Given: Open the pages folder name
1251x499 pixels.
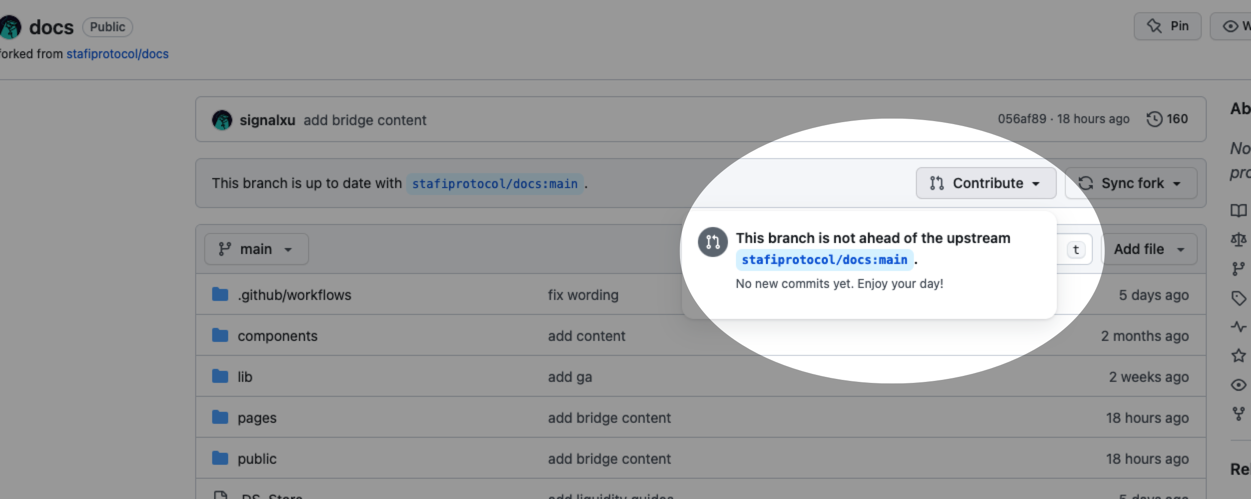Looking at the screenshot, I should pos(257,418).
